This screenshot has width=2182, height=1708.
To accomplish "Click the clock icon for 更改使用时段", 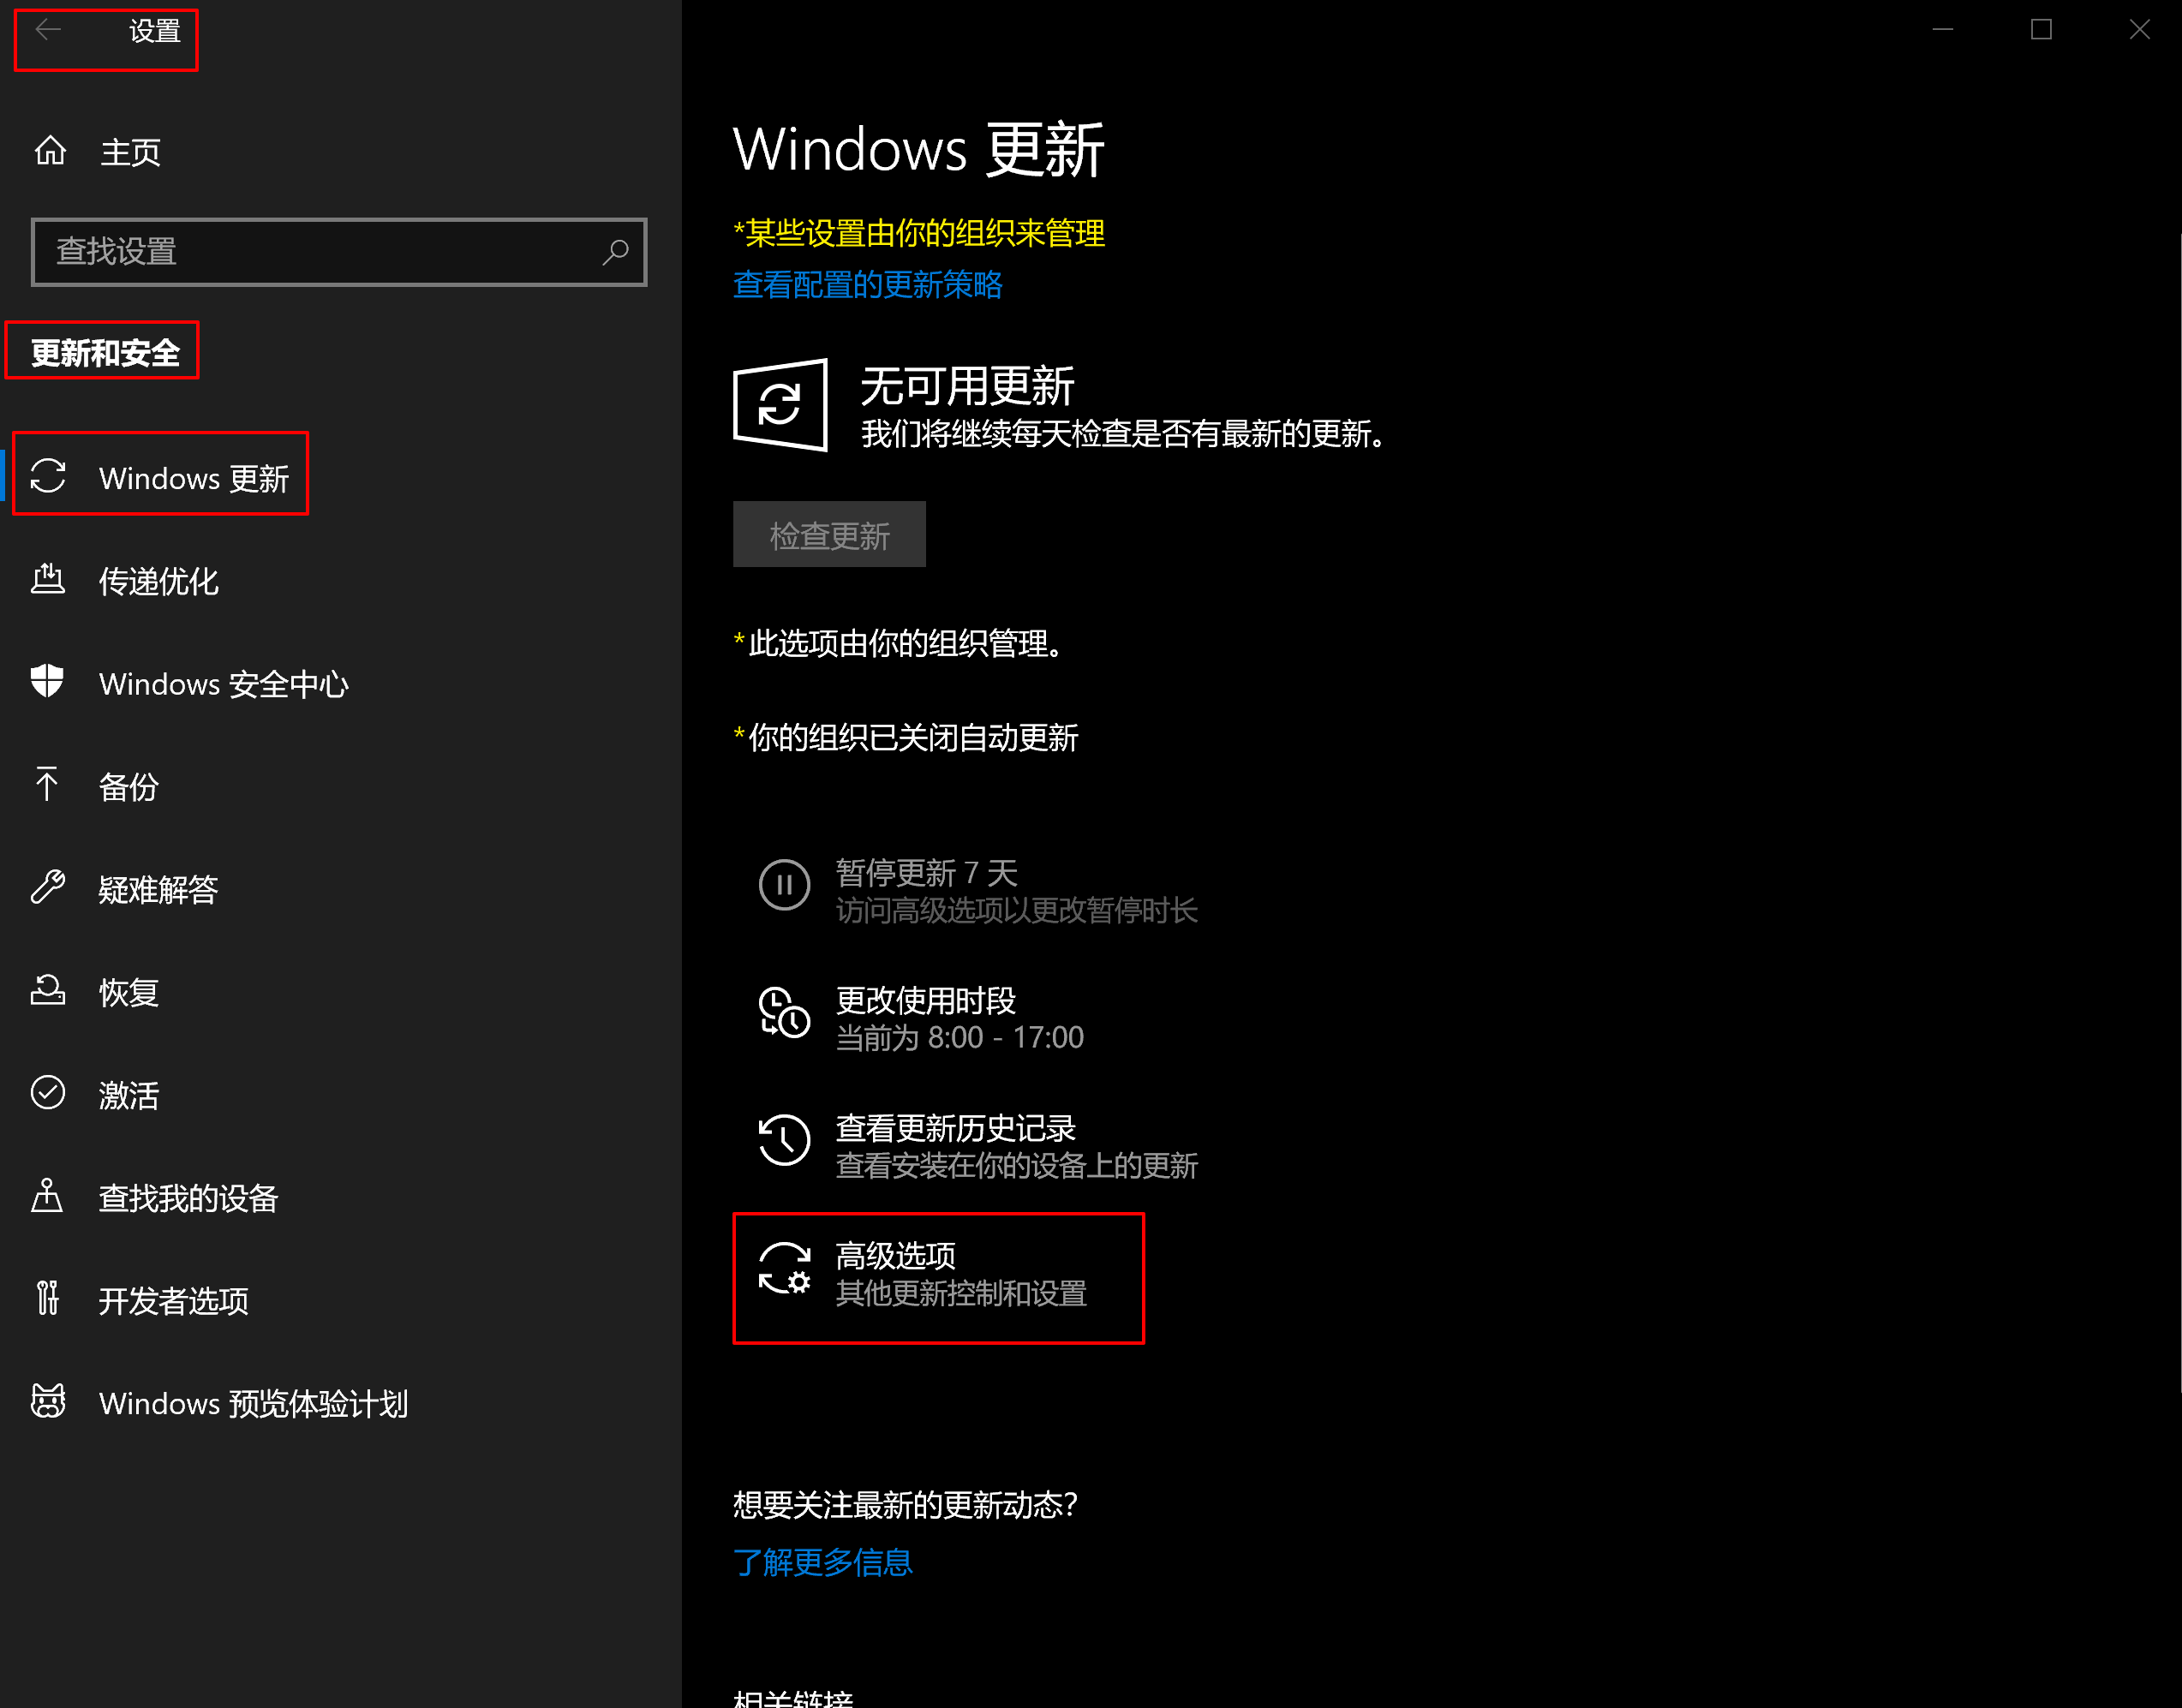I will (784, 1013).
